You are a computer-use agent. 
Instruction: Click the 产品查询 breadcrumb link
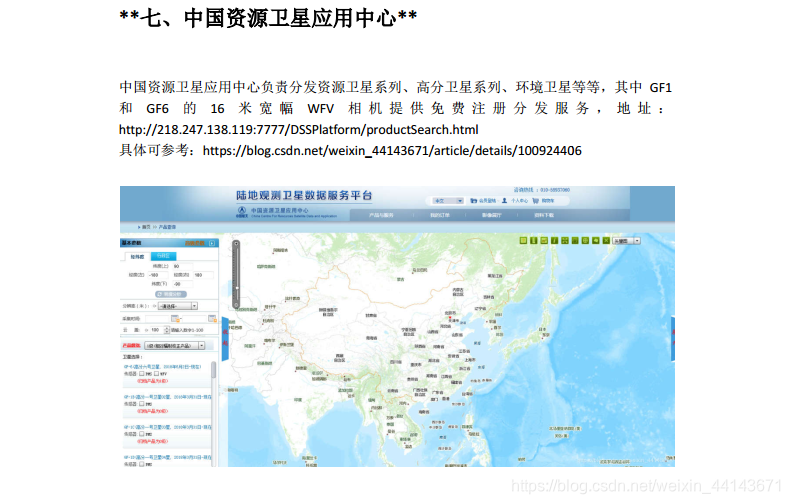point(167,227)
